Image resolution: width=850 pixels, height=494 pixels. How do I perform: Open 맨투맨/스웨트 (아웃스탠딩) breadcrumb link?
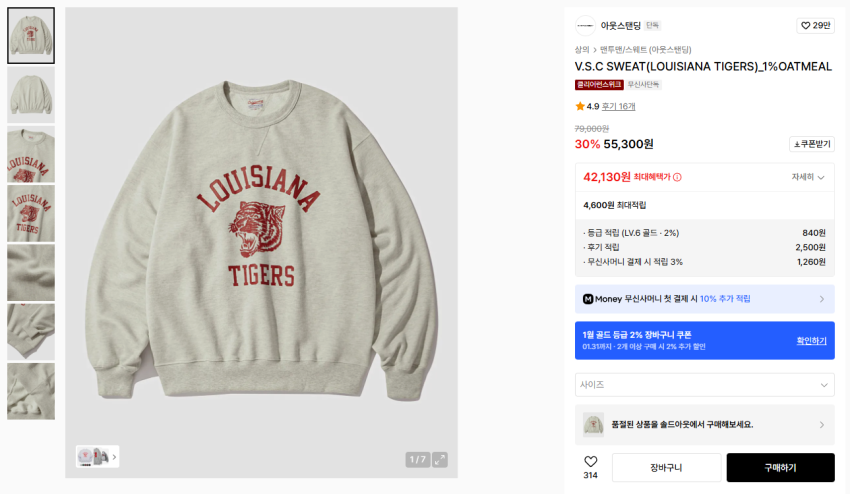pyautogui.click(x=645, y=49)
